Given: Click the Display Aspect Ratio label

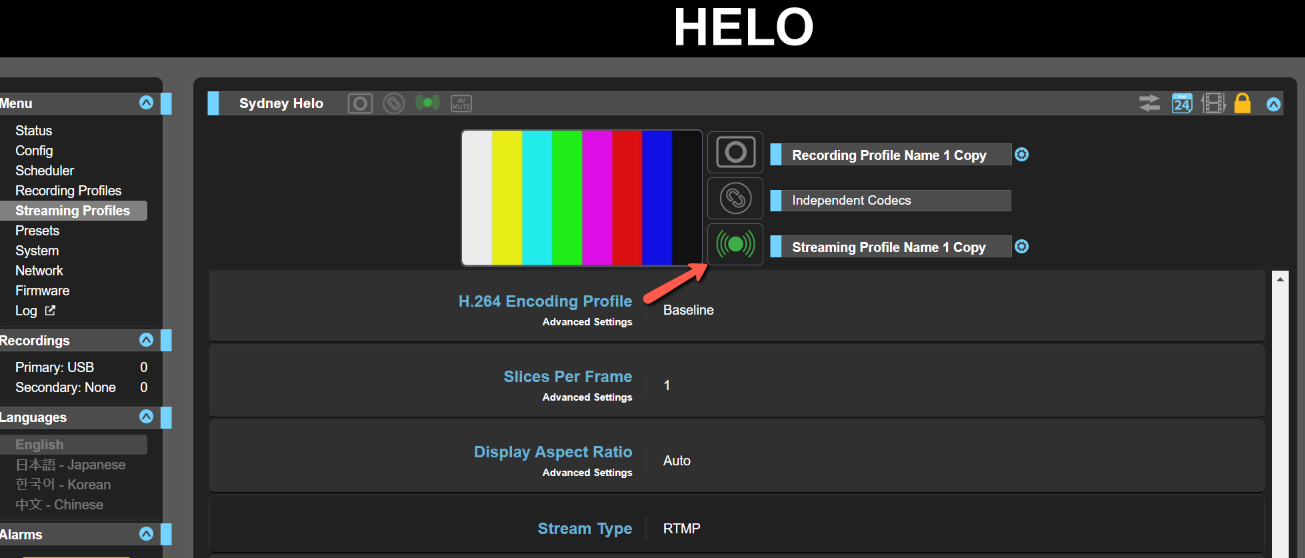Looking at the screenshot, I should [x=553, y=452].
